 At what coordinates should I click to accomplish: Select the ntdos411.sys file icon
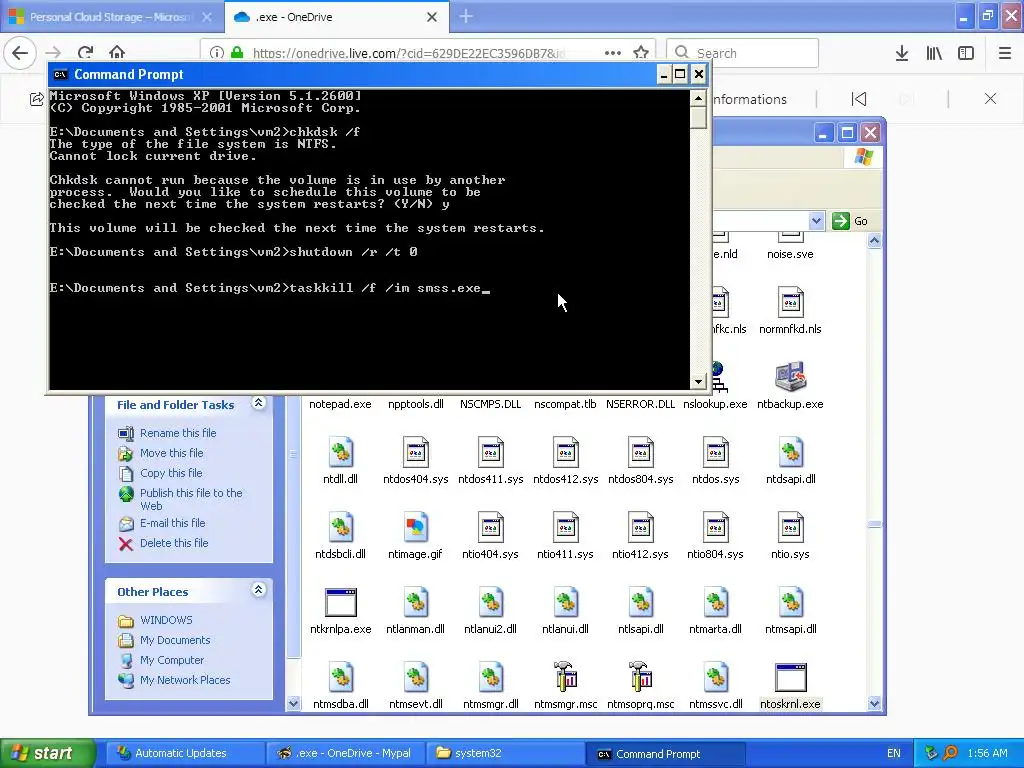pos(490,453)
